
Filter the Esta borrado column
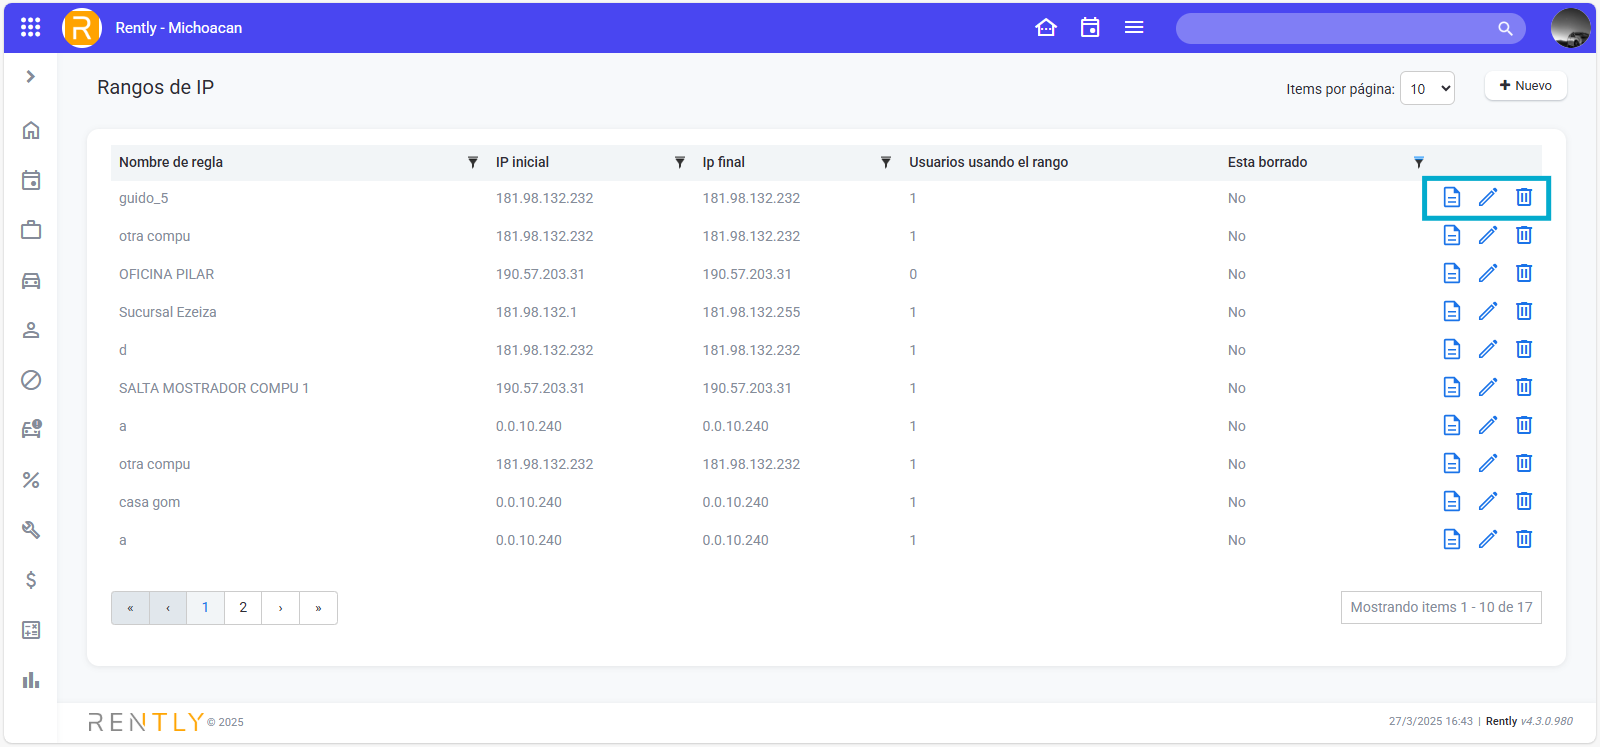click(x=1418, y=162)
